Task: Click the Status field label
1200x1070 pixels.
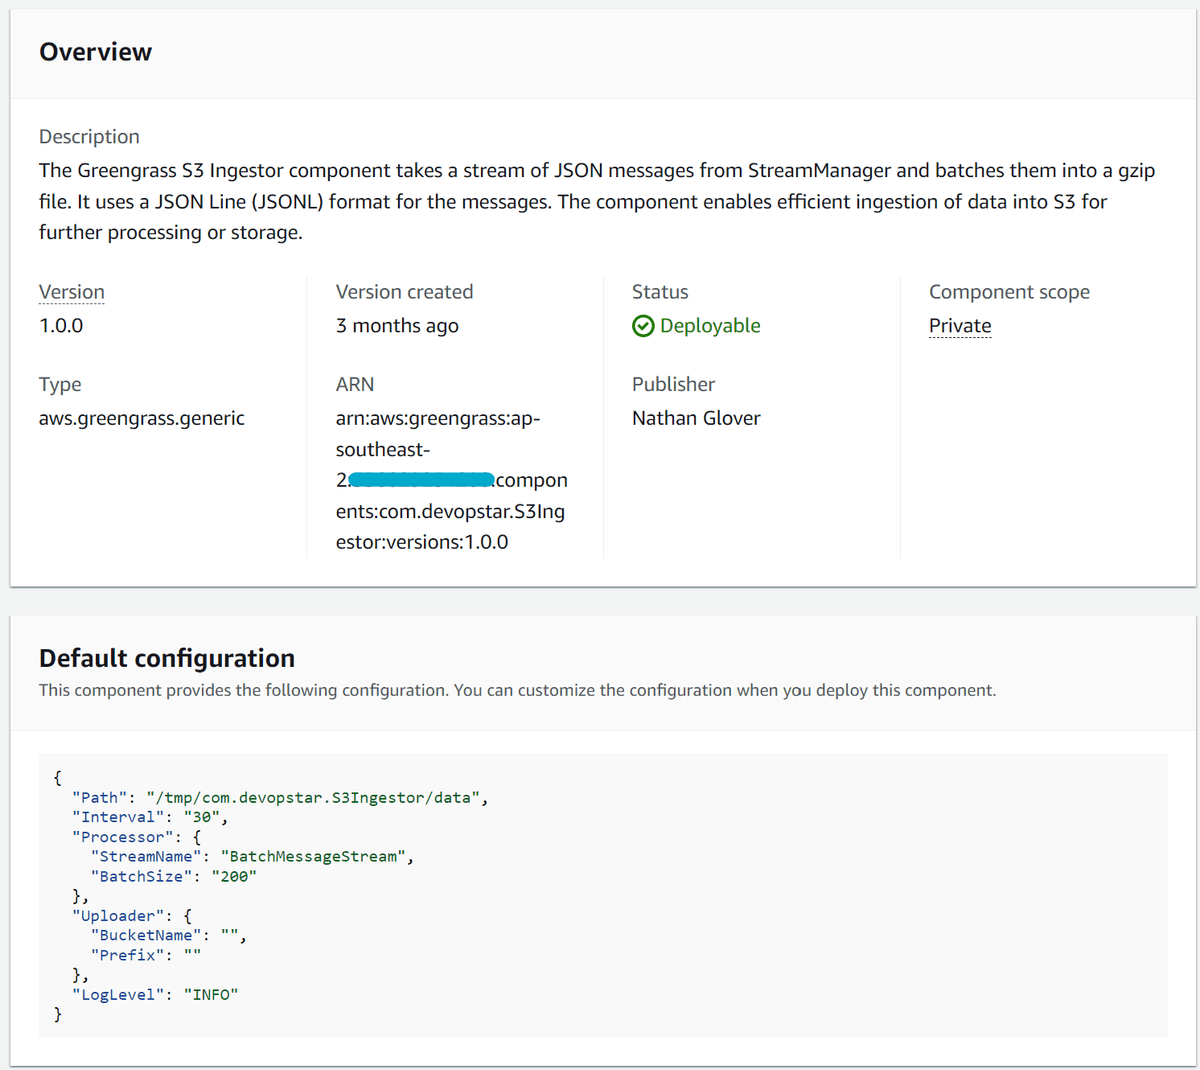Action: (659, 291)
